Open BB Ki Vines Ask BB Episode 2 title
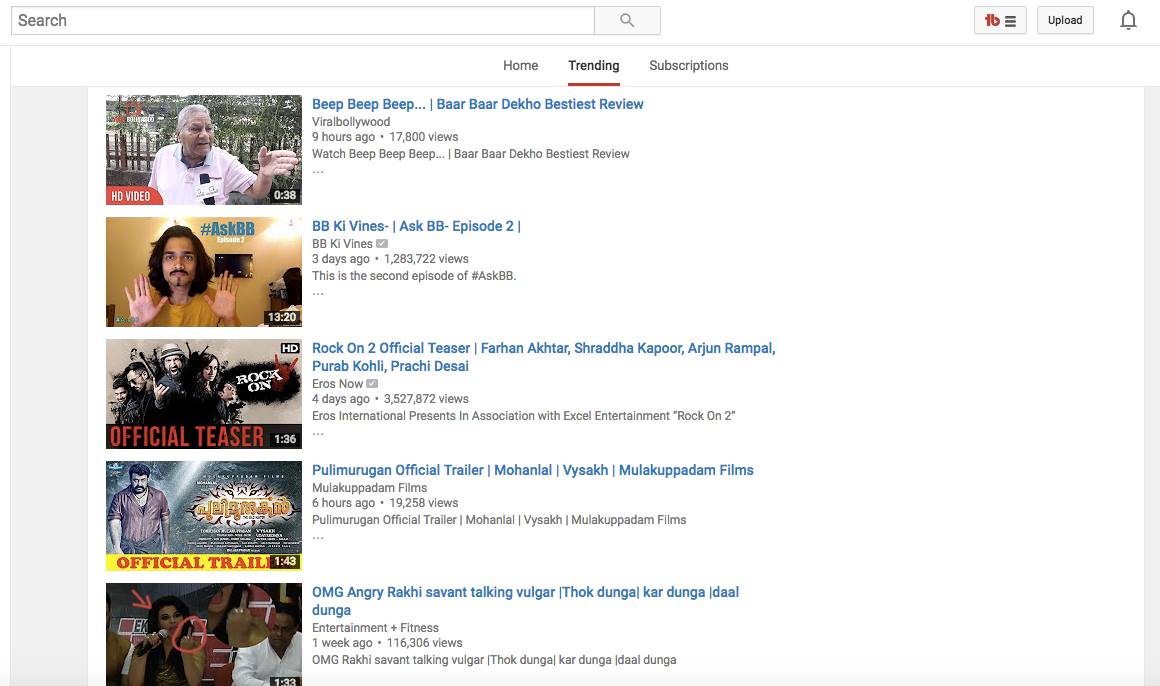This screenshot has width=1160, height=686. [417, 226]
